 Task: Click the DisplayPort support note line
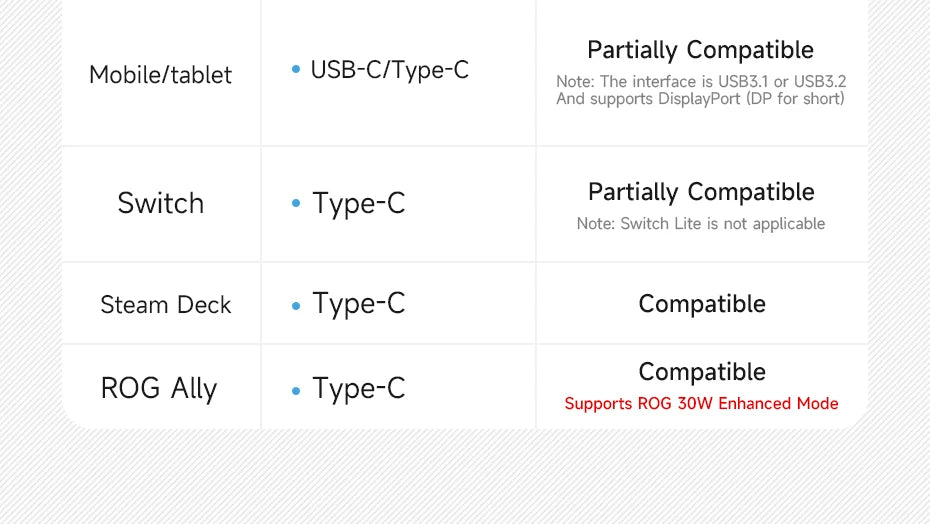pyautogui.click(x=700, y=99)
